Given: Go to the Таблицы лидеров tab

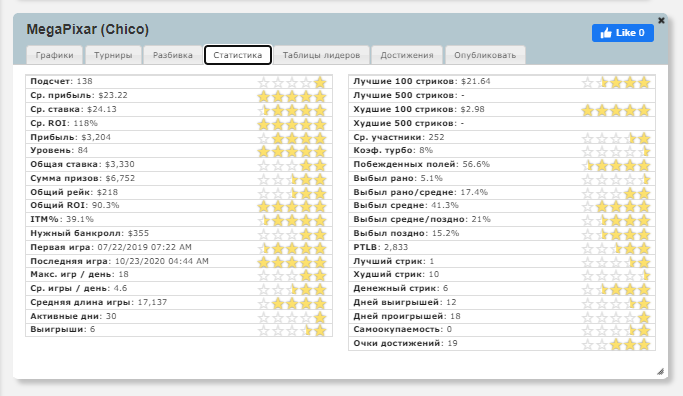Looking at the screenshot, I should [321, 55].
